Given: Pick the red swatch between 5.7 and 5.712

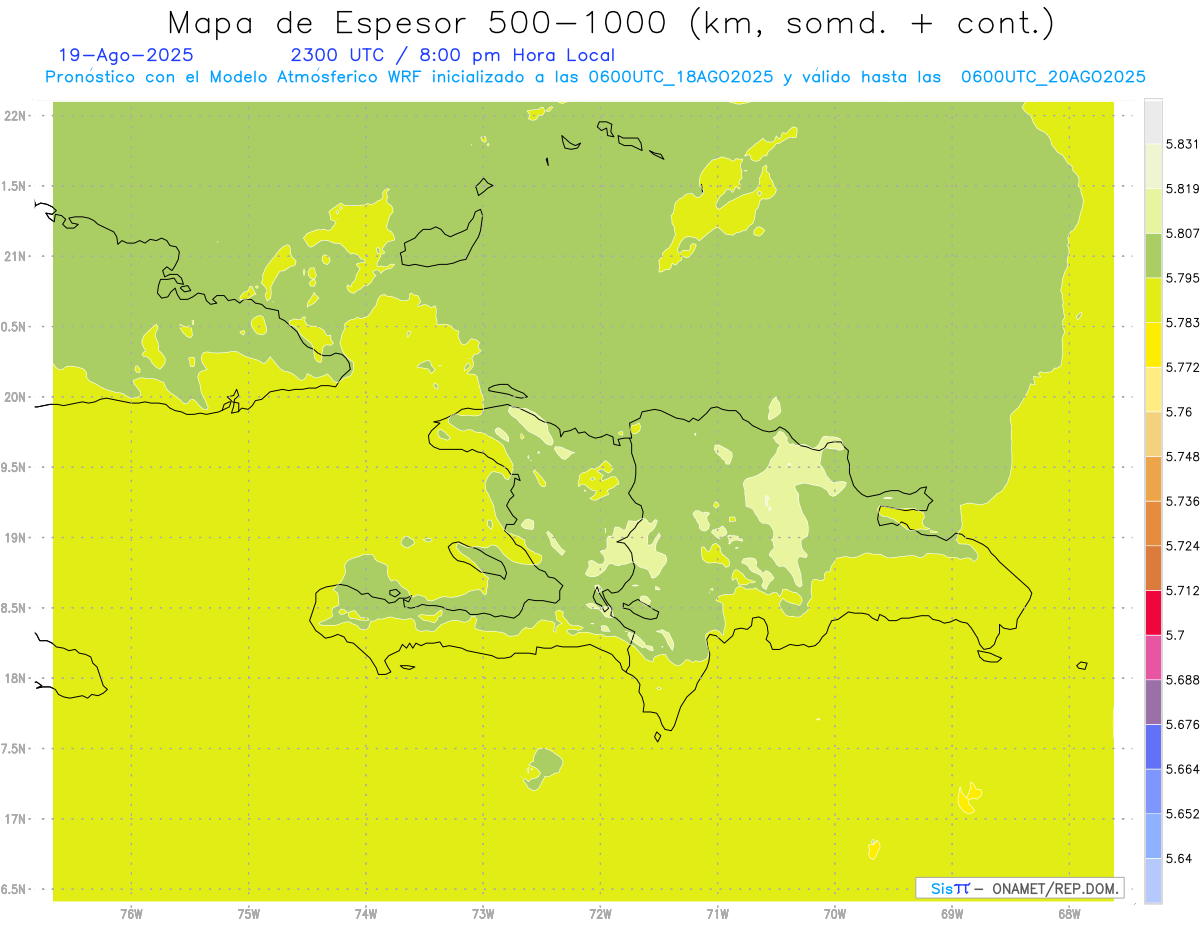Looking at the screenshot, I should pyautogui.click(x=1153, y=612).
